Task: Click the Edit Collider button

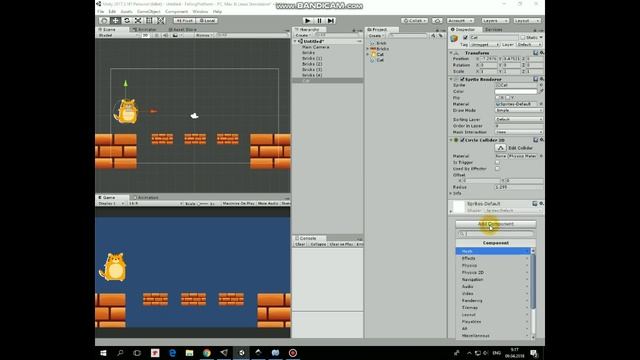Action: click(500, 148)
